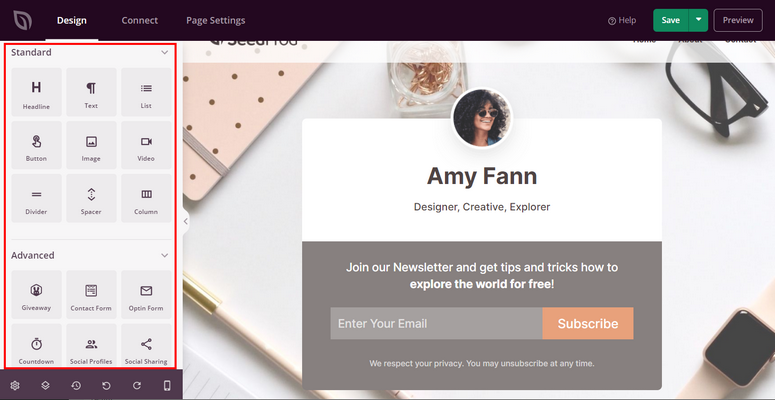
Task: Open the Optin Form block
Action: point(146,295)
